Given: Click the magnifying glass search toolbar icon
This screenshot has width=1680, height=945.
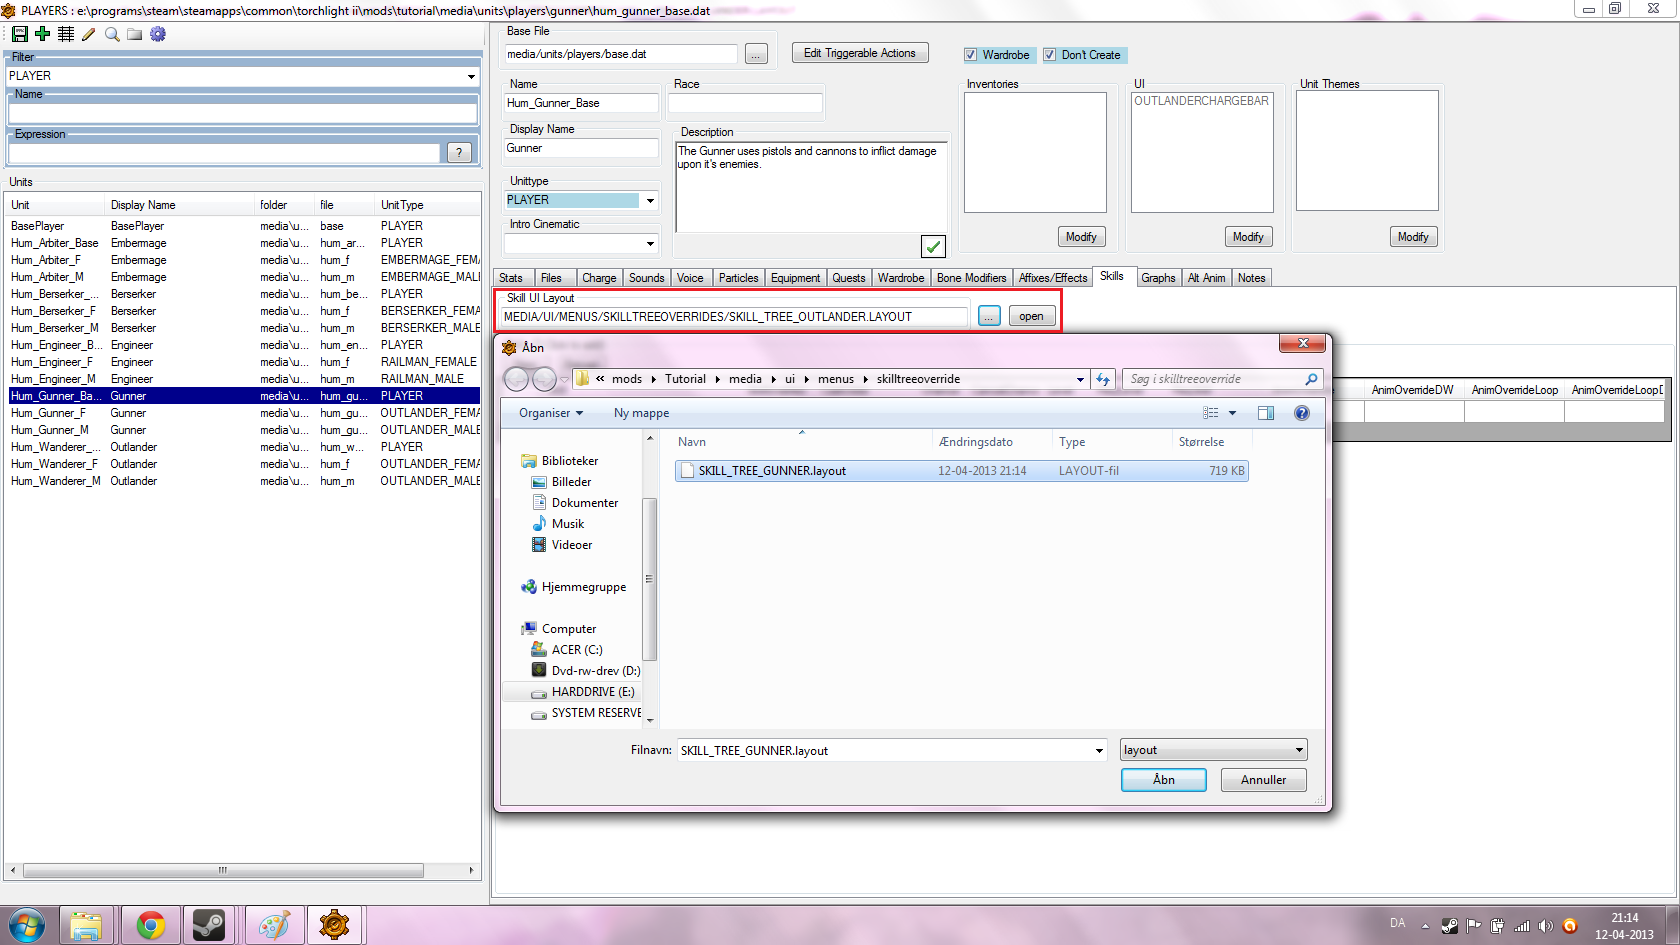Looking at the screenshot, I should 112,34.
